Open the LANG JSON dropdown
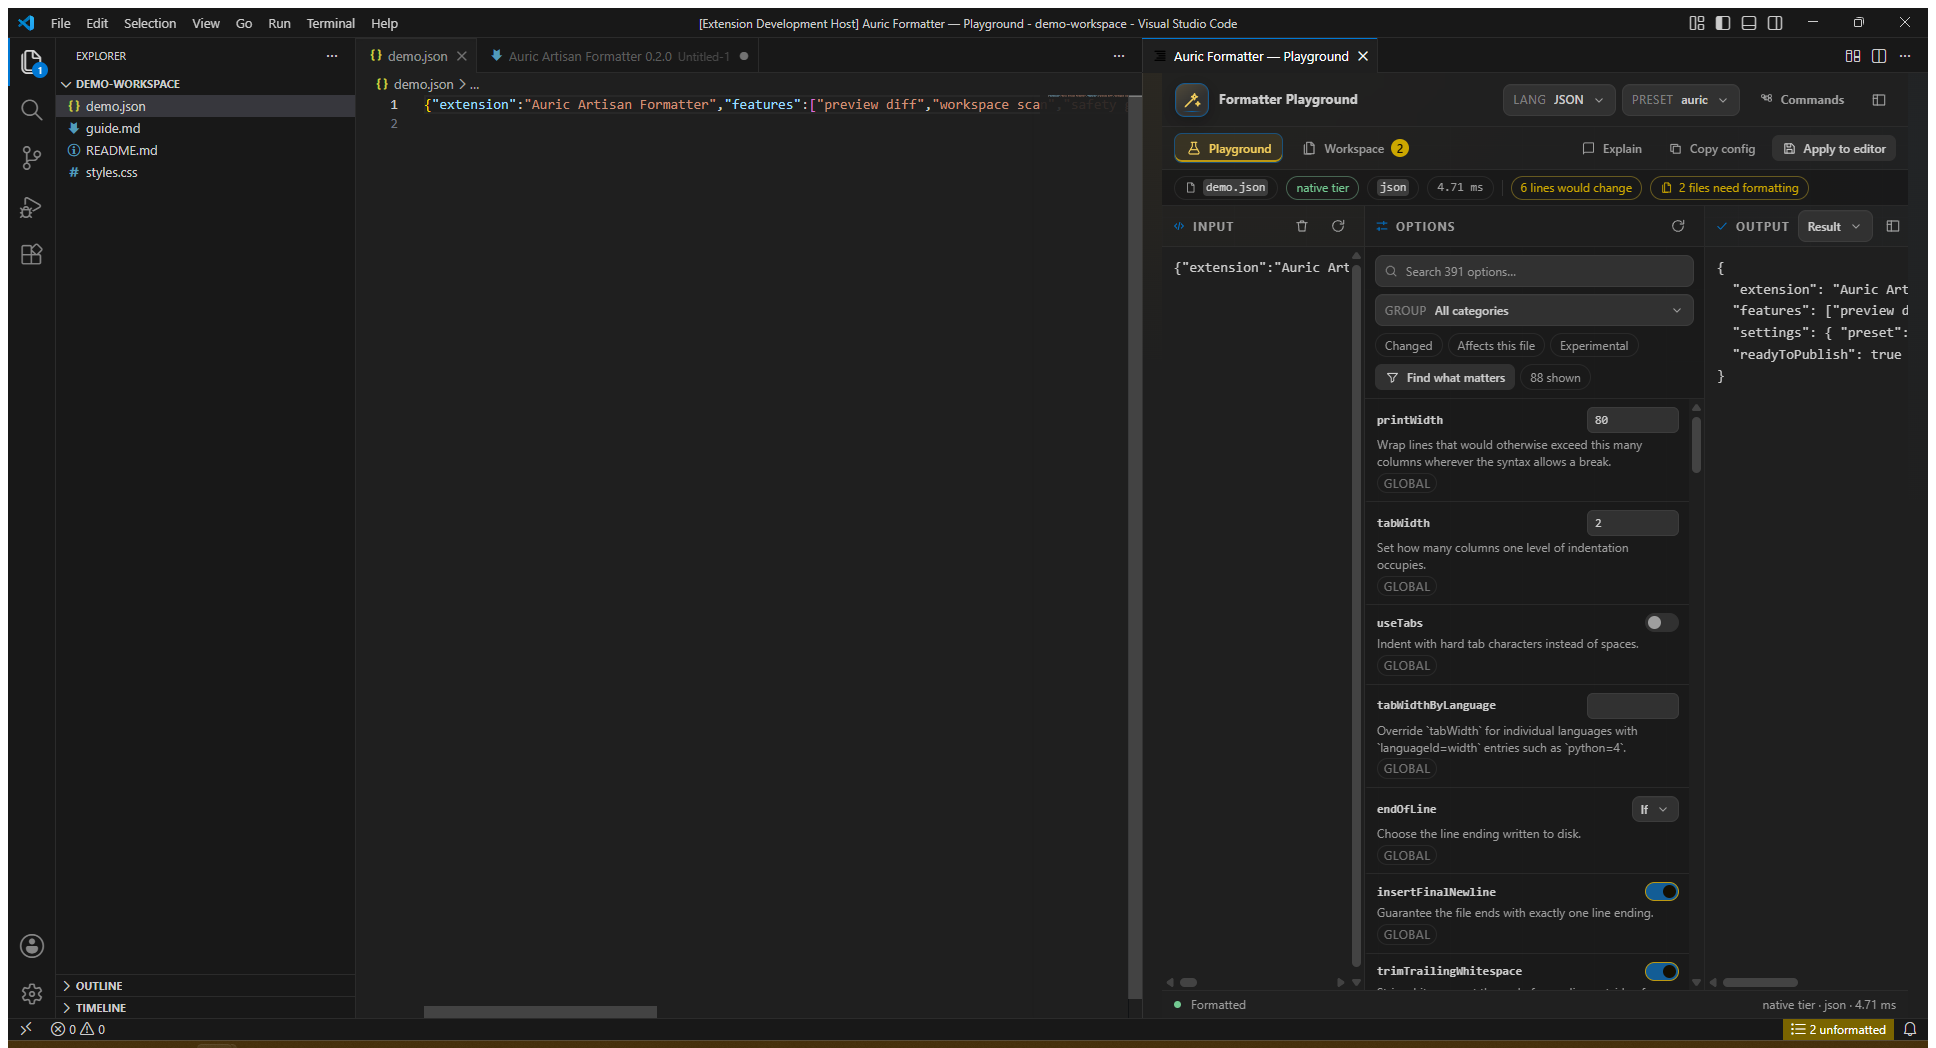 pyautogui.click(x=1558, y=100)
